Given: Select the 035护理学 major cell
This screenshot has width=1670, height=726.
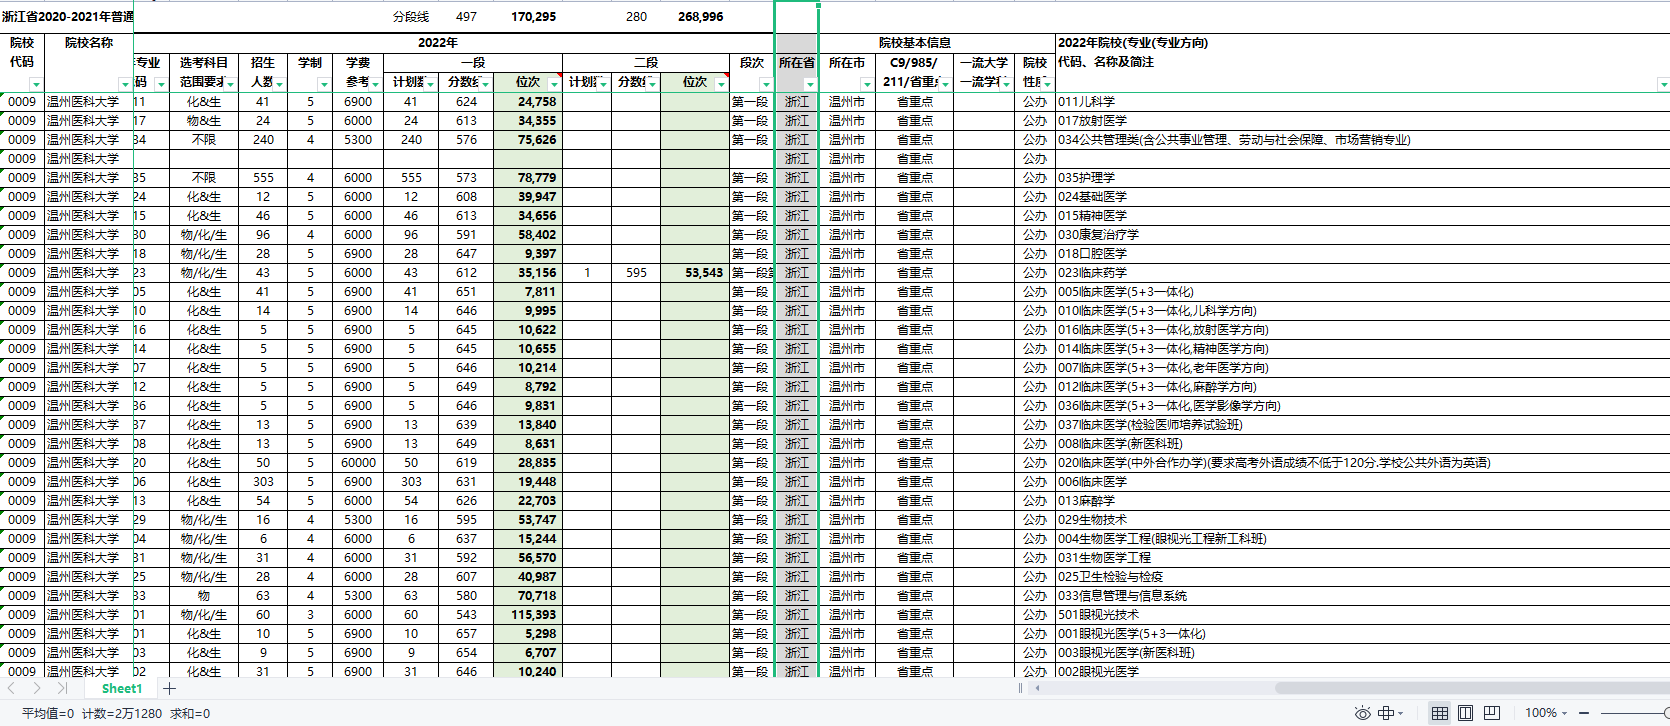Looking at the screenshot, I should point(1362,178).
